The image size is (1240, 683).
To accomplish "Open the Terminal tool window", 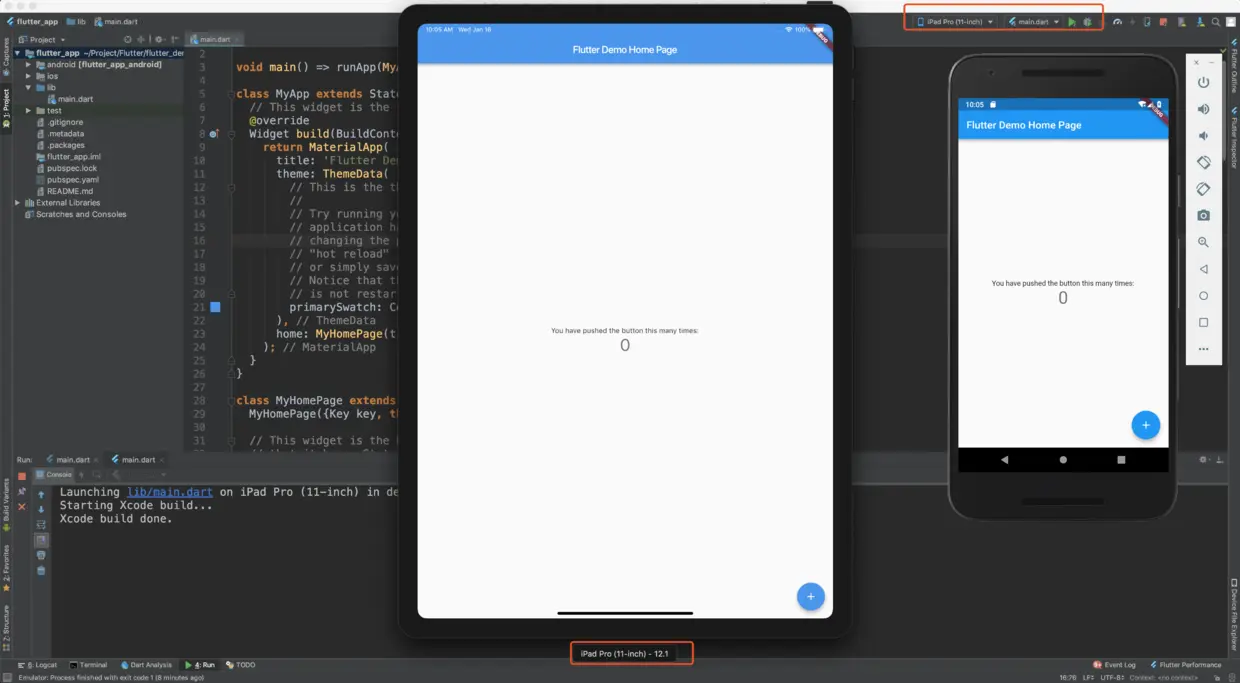I will pos(88,665).
